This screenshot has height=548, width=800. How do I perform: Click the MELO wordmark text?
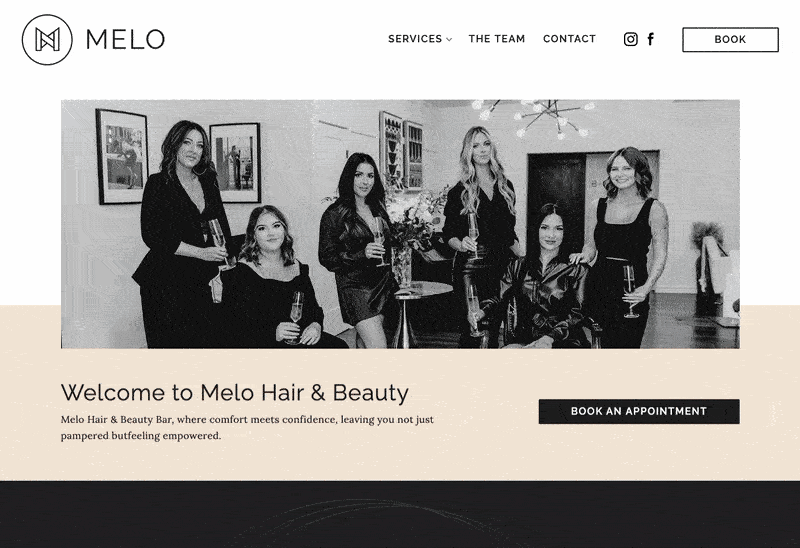(x=126, y=40)
